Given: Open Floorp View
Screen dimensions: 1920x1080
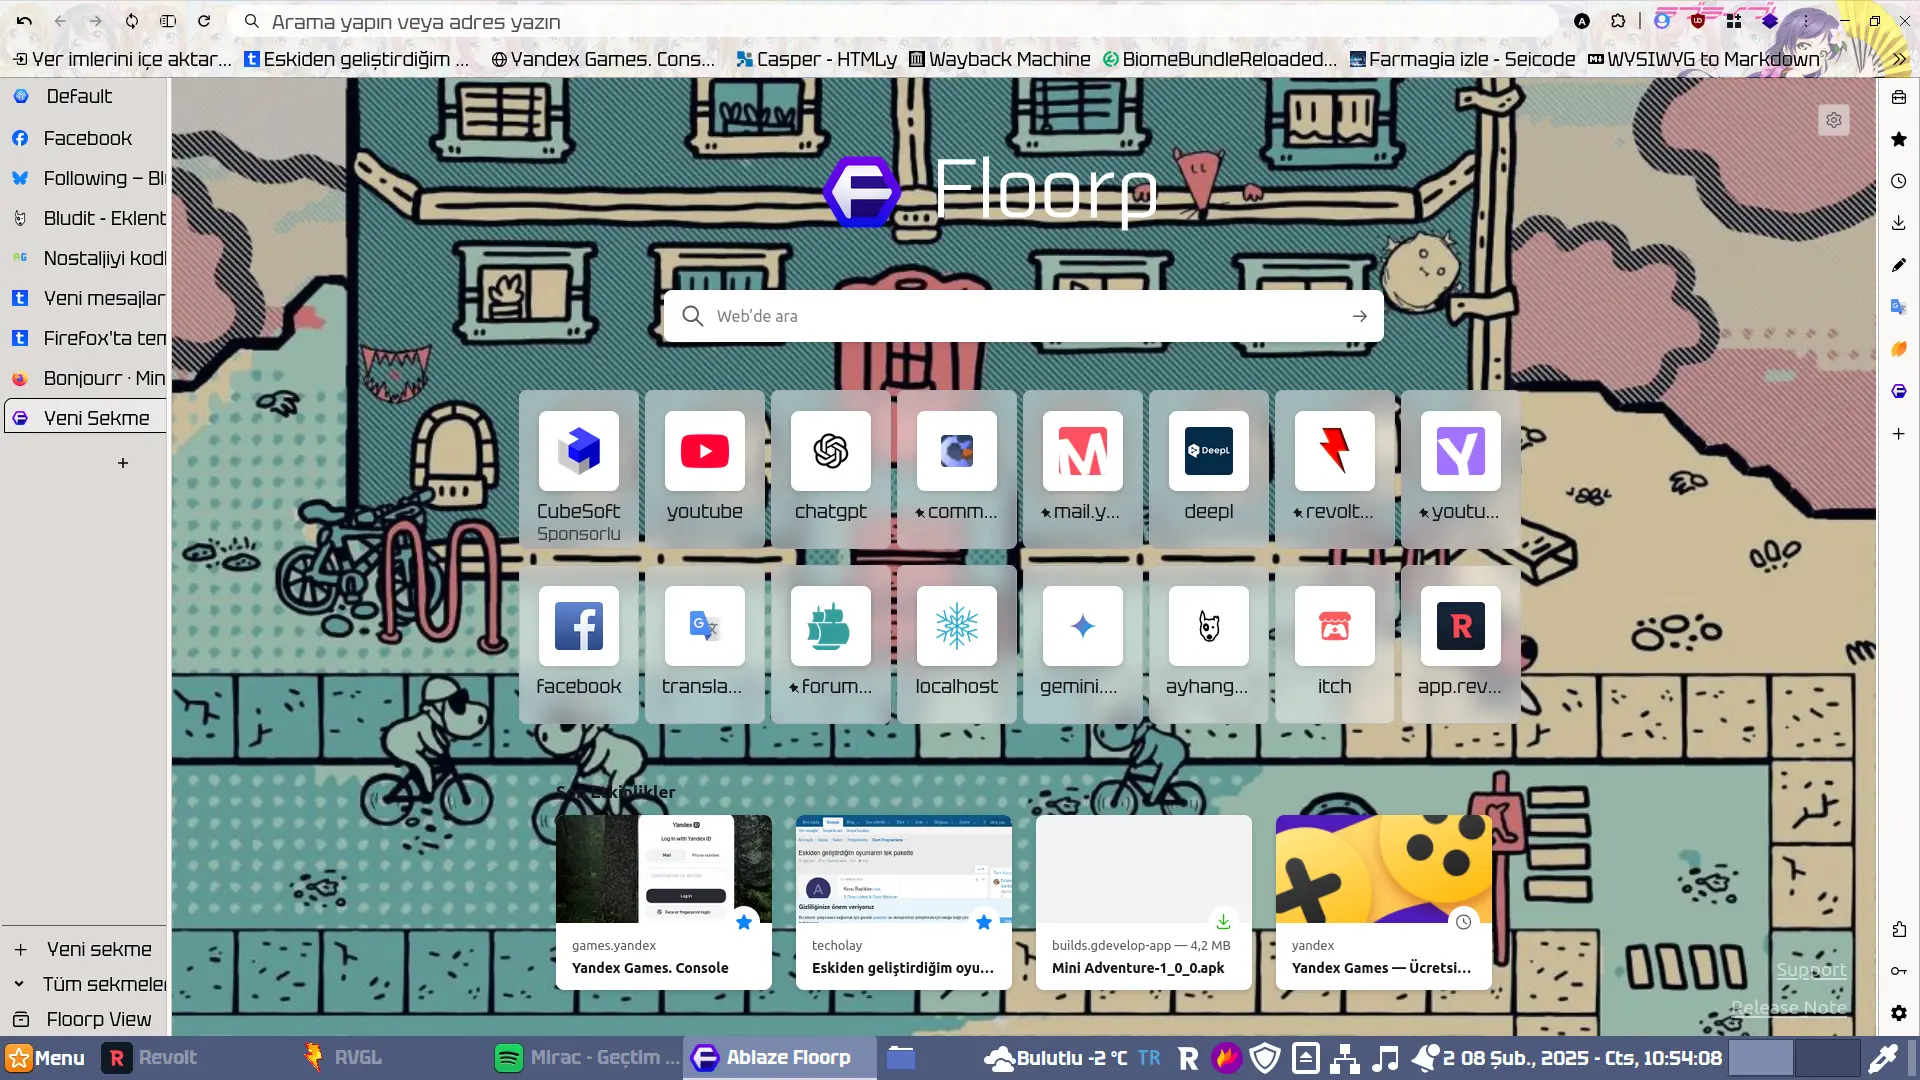Looking at the screenshot, I should coord(87,1019).
